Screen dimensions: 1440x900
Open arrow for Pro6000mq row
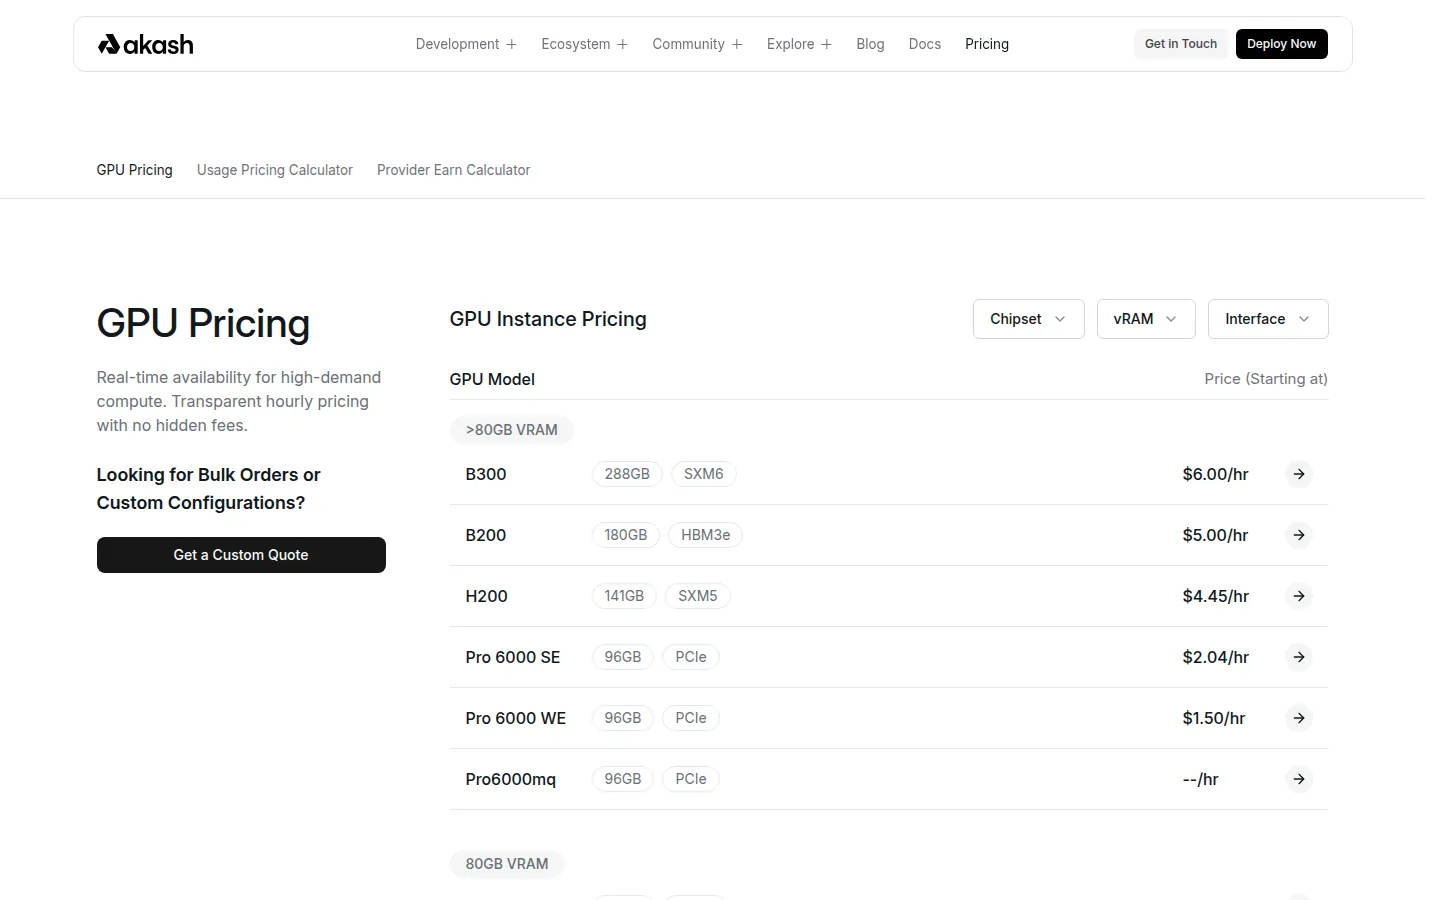point(1298,779)
